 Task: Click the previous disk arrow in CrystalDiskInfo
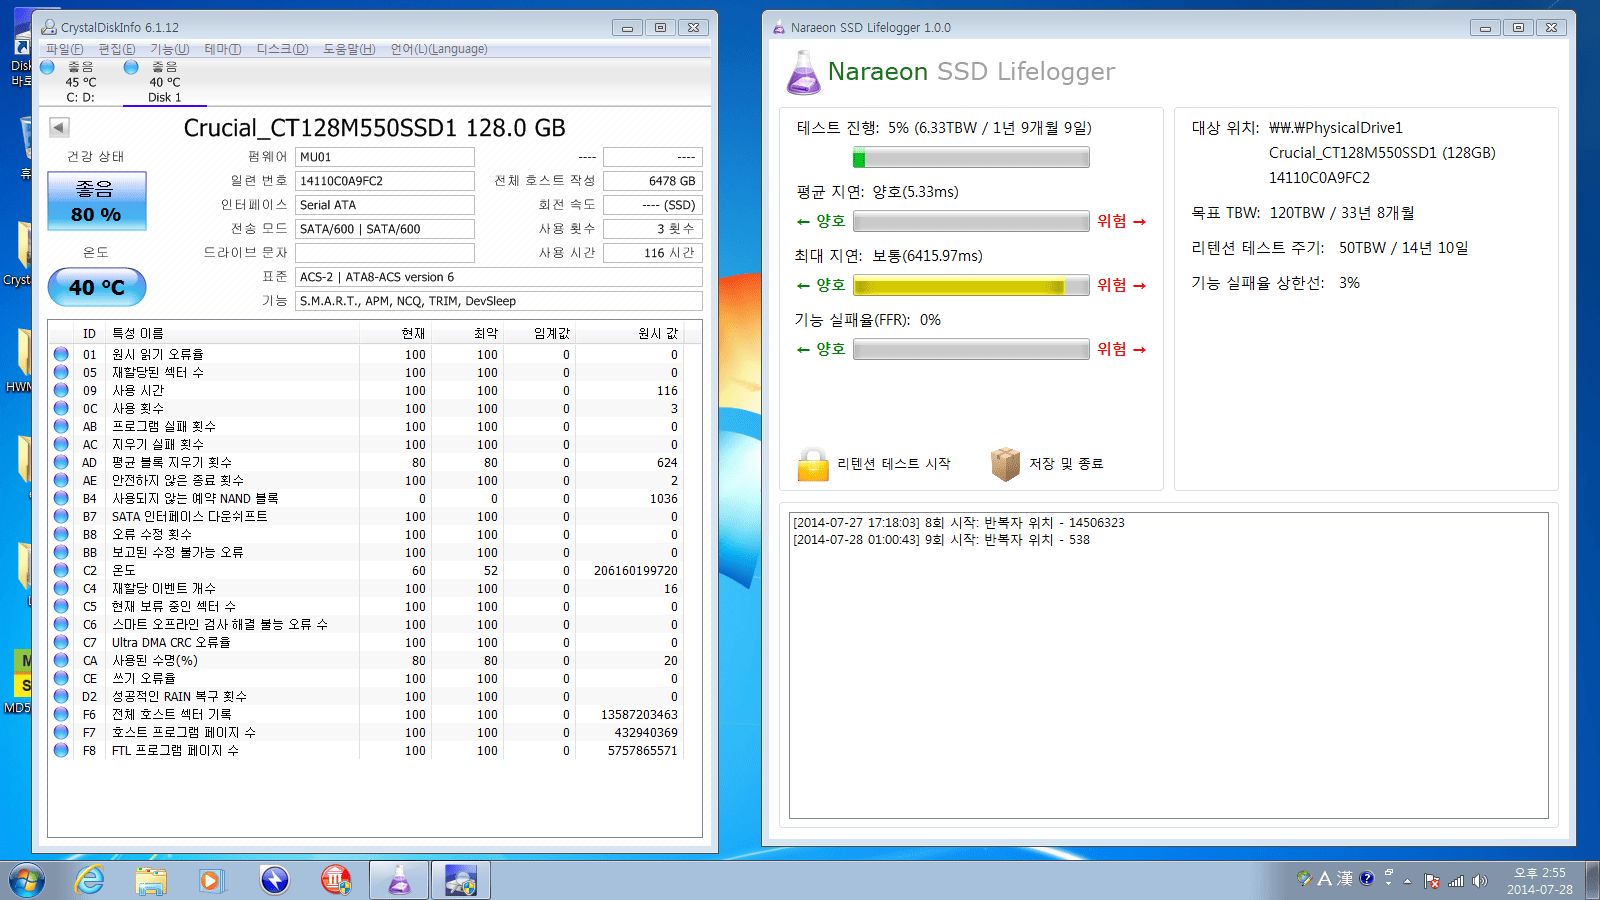pos(59,127)
